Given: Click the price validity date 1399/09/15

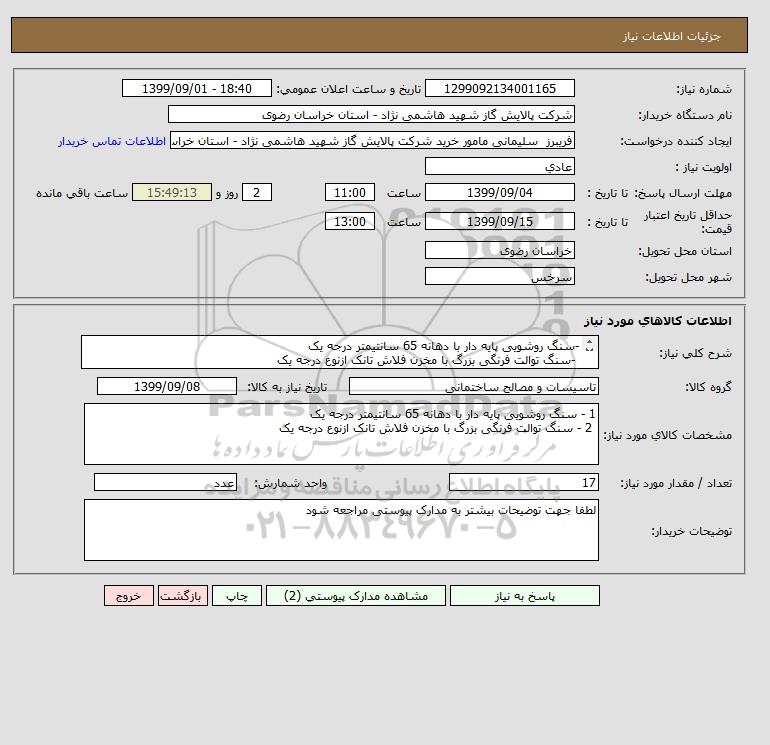Looking at the screenshot, I should (x=500, y=221).
